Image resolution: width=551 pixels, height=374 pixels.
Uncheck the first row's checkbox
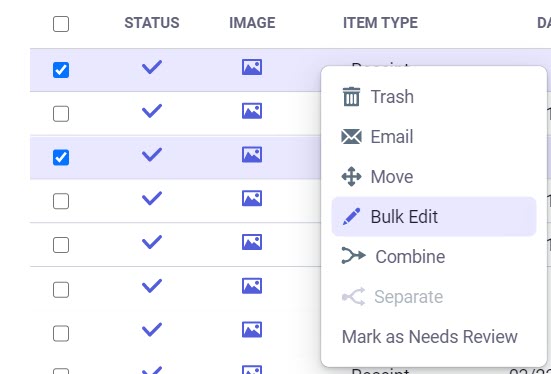pyautogui.click(x=61, y=70)
